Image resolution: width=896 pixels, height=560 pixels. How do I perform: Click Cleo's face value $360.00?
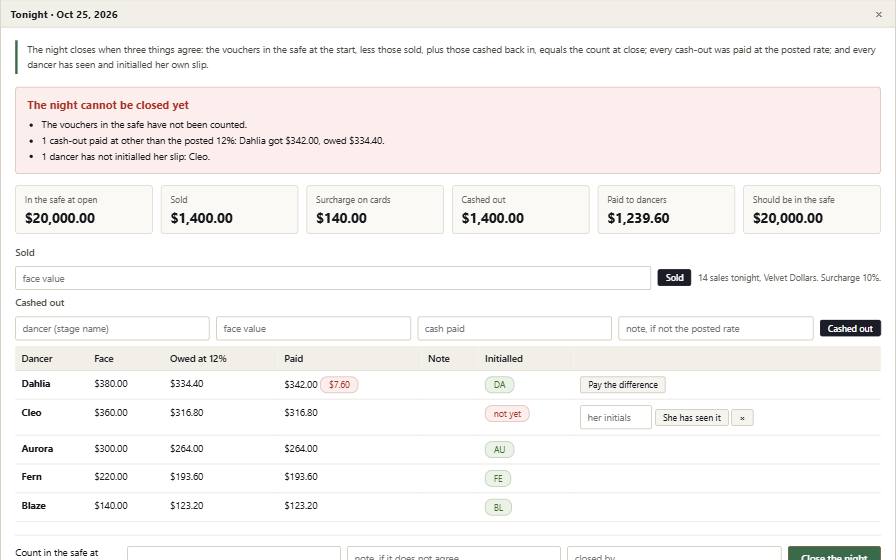coord(111,413)
